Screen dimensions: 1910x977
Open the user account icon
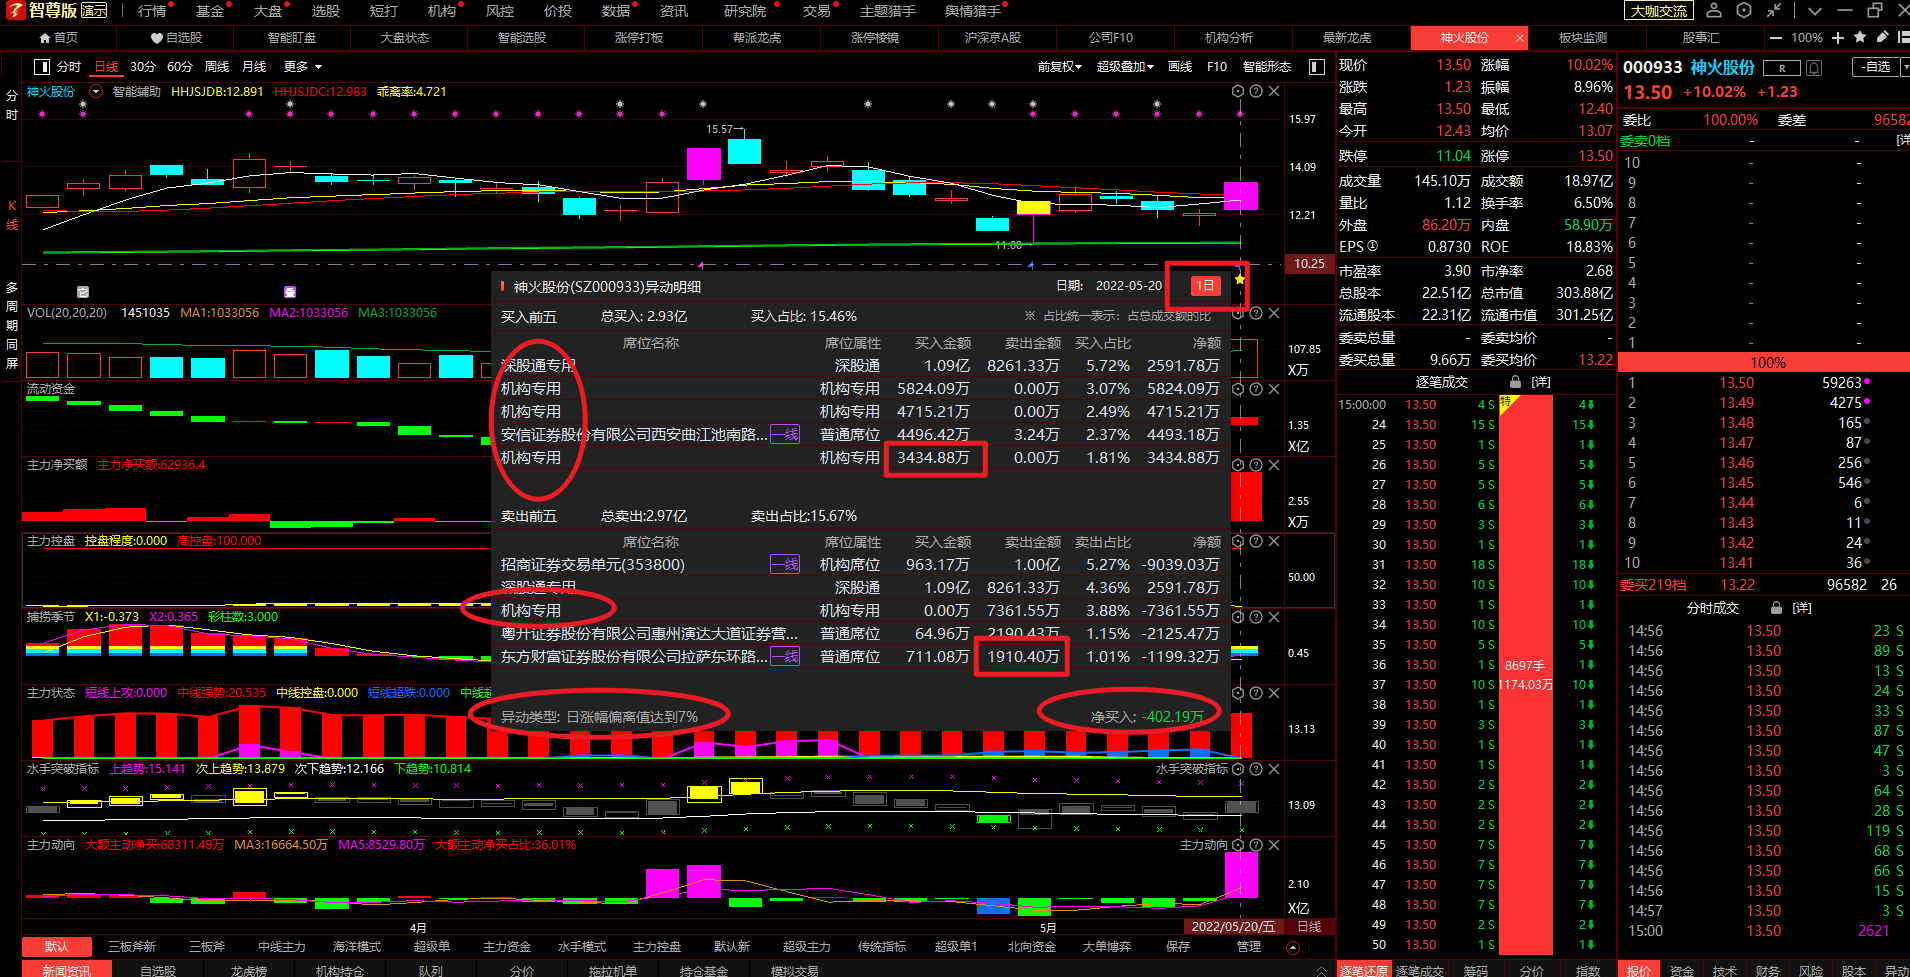(x=1714, y=10)
